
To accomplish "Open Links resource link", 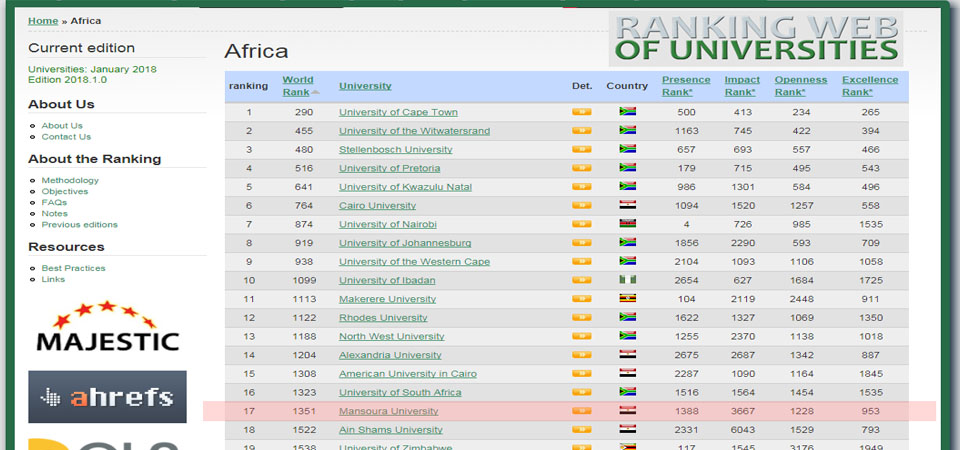I will click(x=53, y=279).
